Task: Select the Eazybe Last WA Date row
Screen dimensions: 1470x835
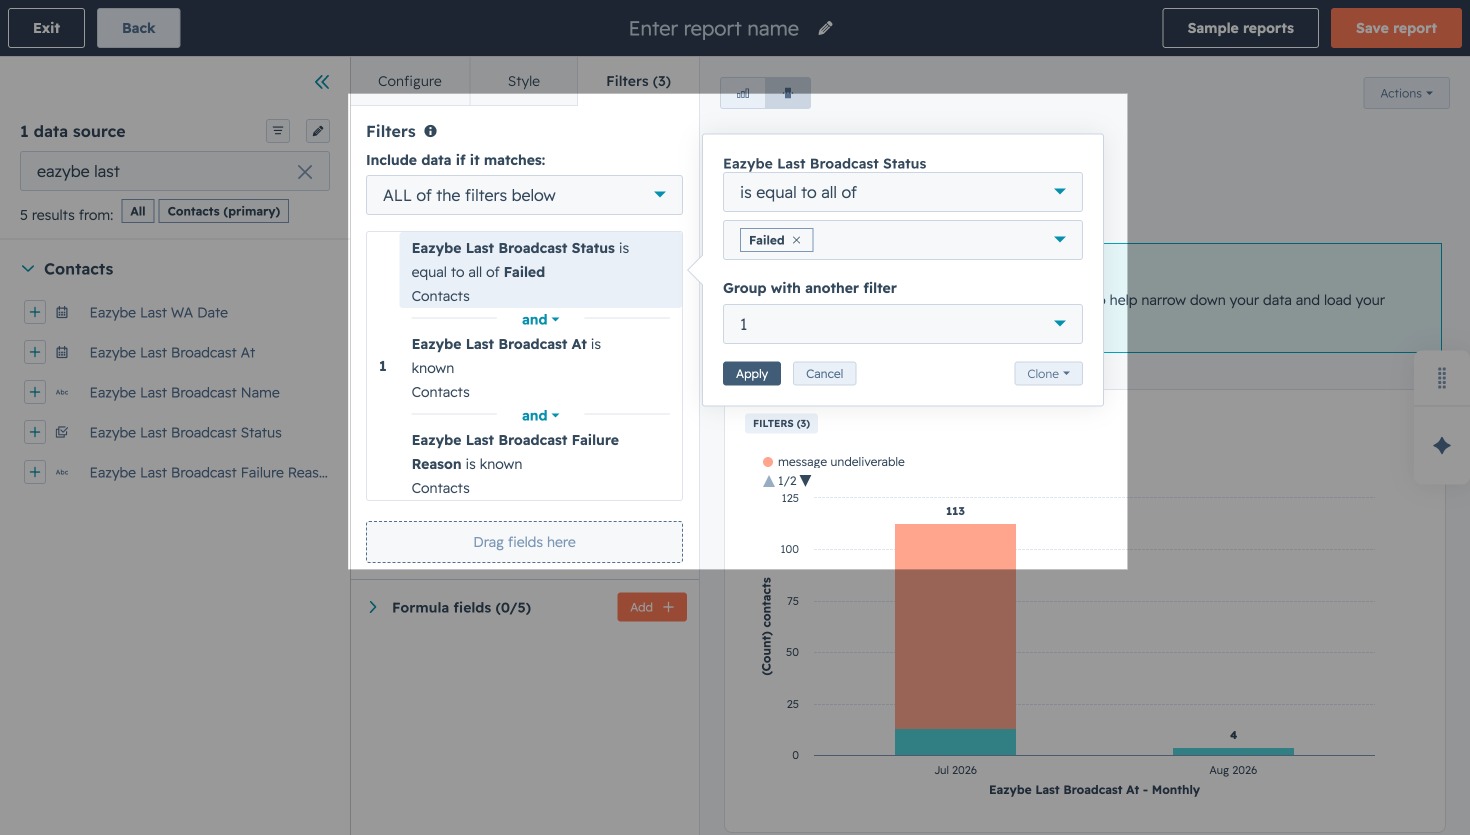Action: (x=159, y=312)
